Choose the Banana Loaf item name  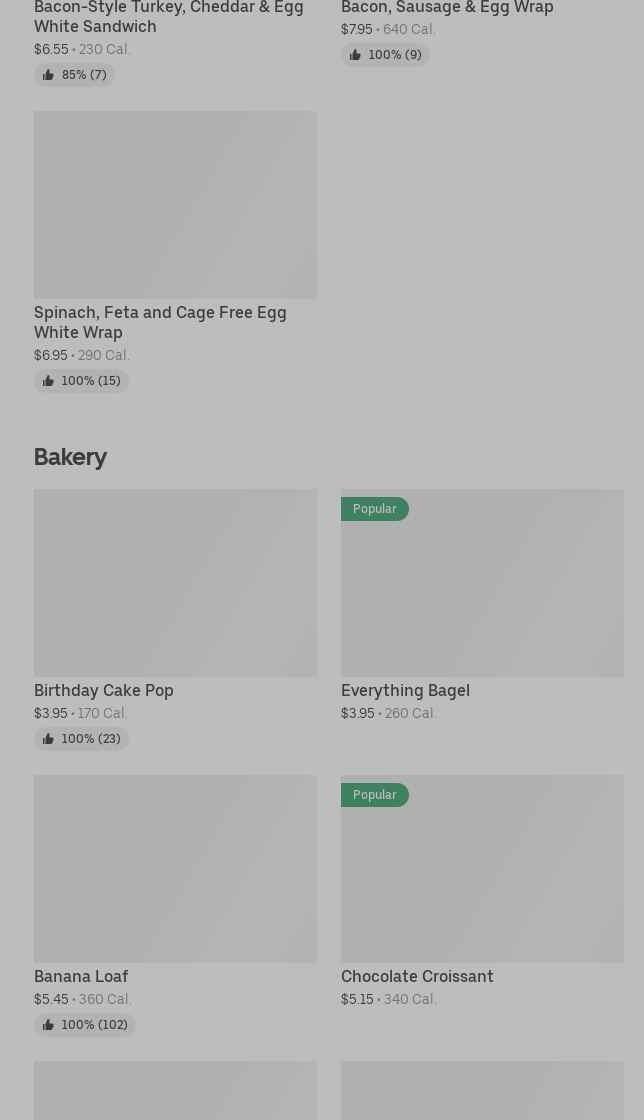[81, 976]
